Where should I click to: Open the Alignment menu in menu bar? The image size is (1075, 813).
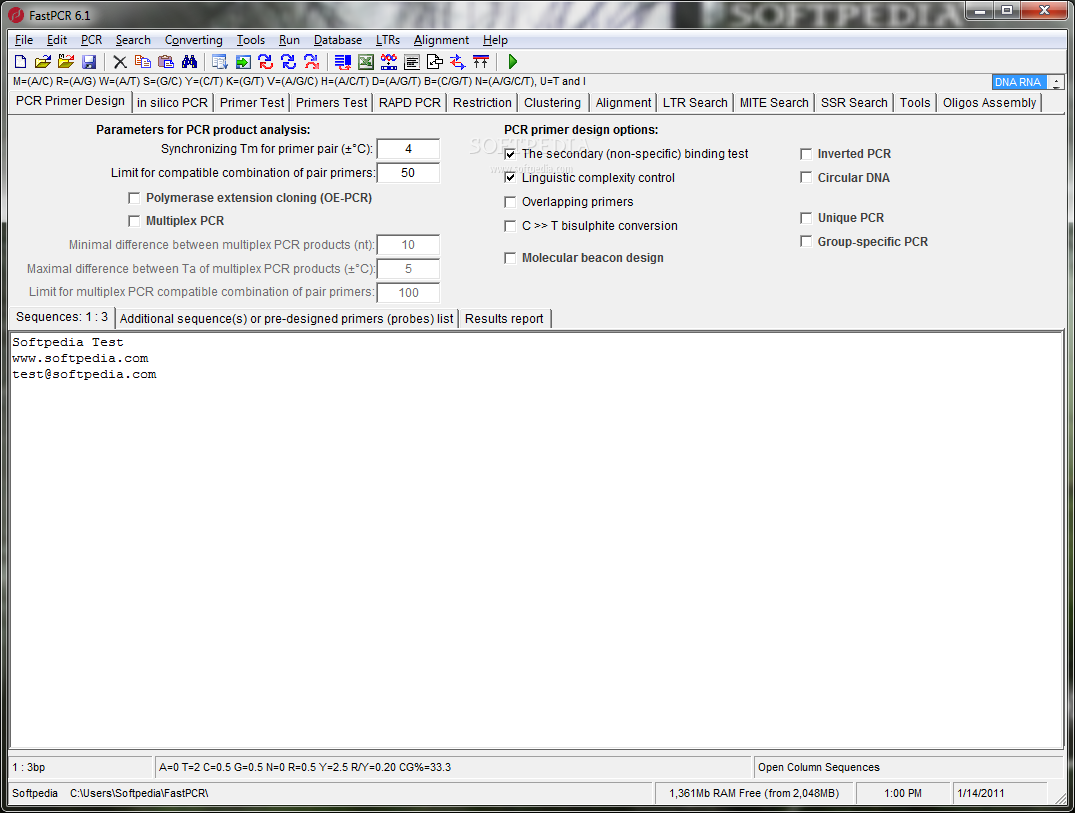pos(441,40)
